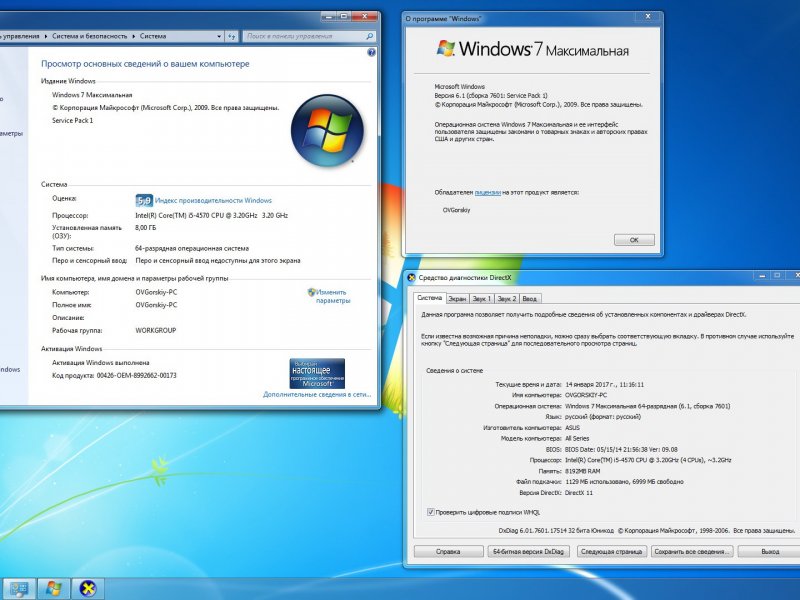Click the search magnifier in control panel search
The image size is (800, 600).
370,36
